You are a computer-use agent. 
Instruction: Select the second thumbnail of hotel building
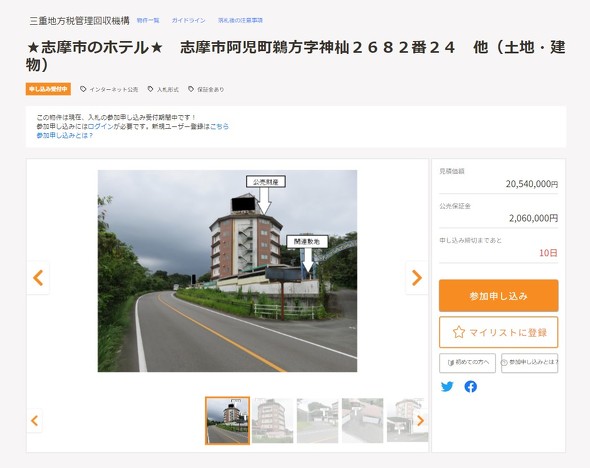coord(272,421)
